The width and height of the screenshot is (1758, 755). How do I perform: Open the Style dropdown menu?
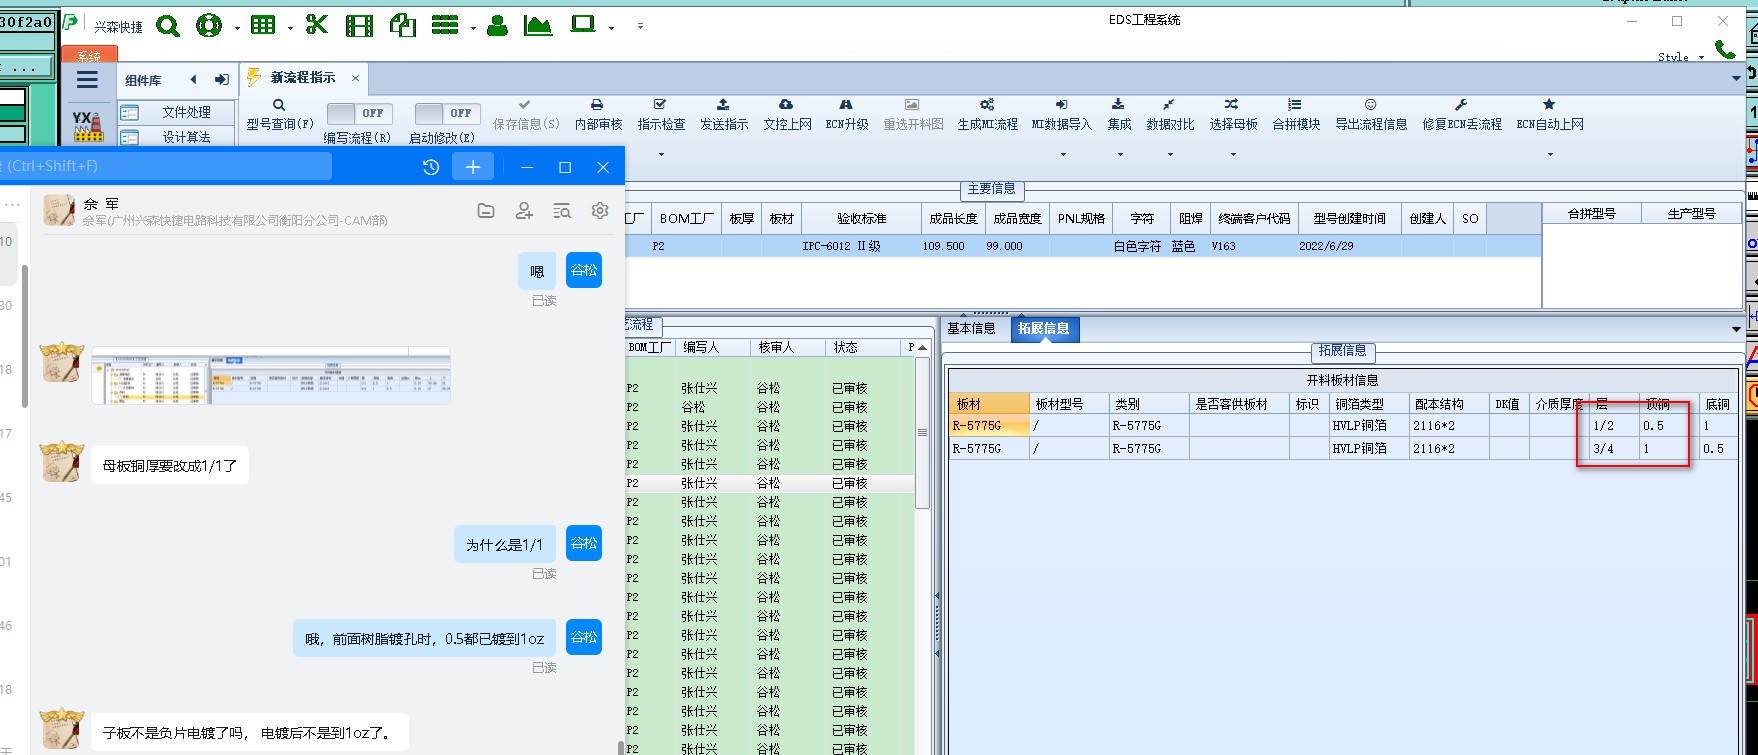pyautogui.click(x=1681, y=57)
